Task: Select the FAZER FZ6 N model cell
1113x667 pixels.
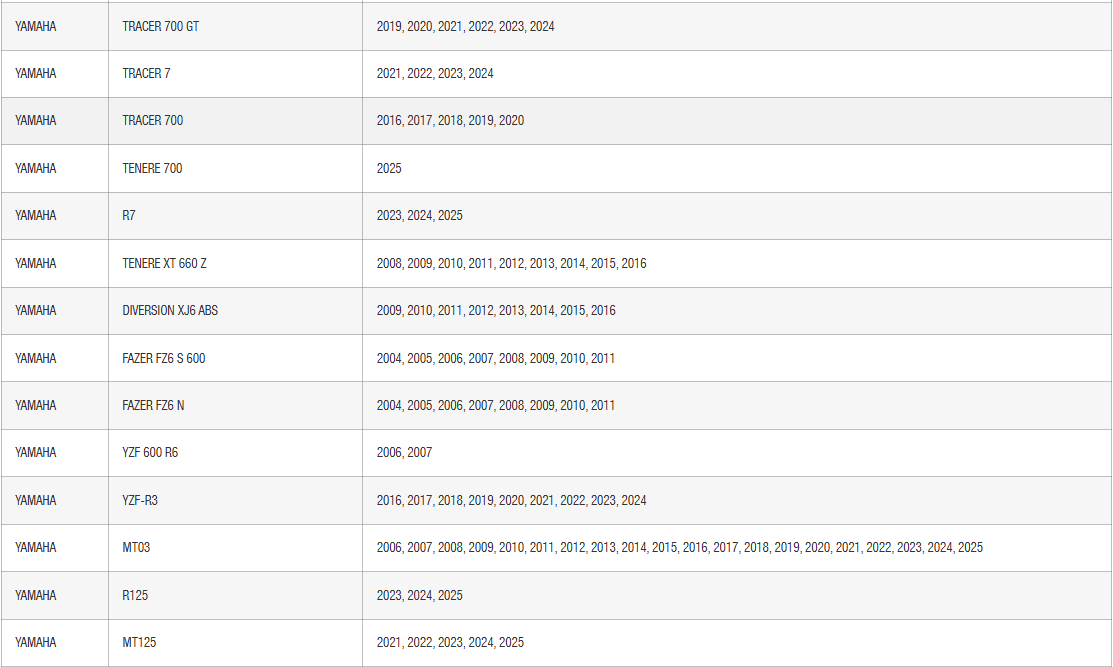Action: point(153,405)
